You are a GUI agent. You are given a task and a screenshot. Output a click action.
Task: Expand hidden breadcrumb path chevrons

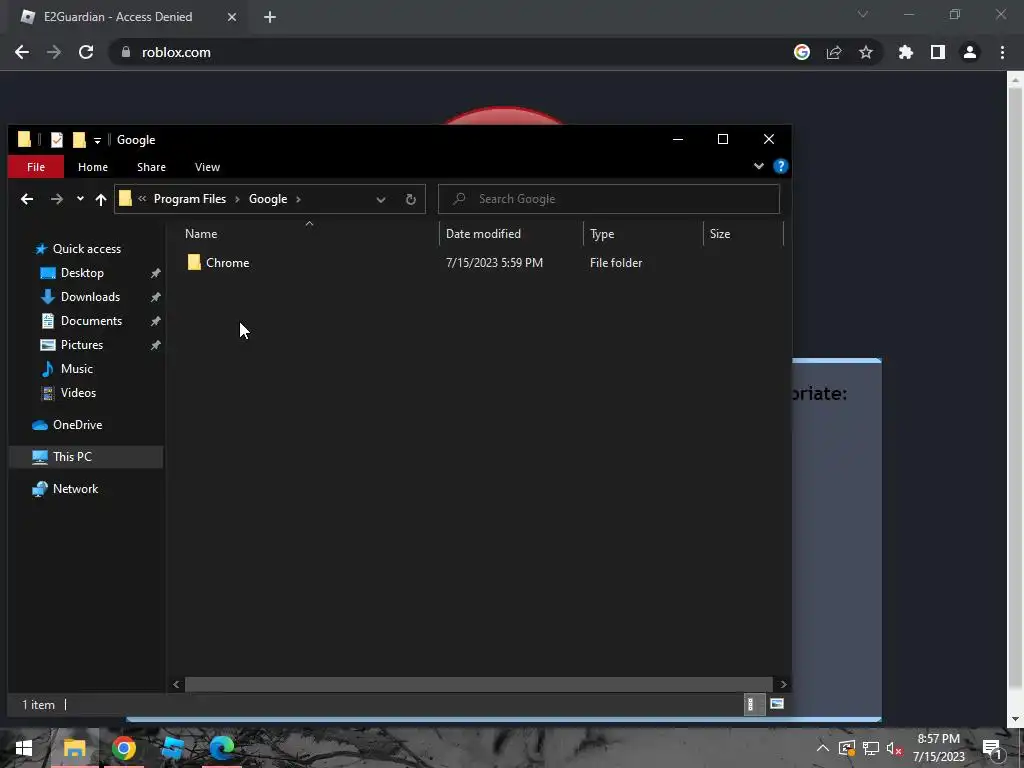tap(142, 199)
